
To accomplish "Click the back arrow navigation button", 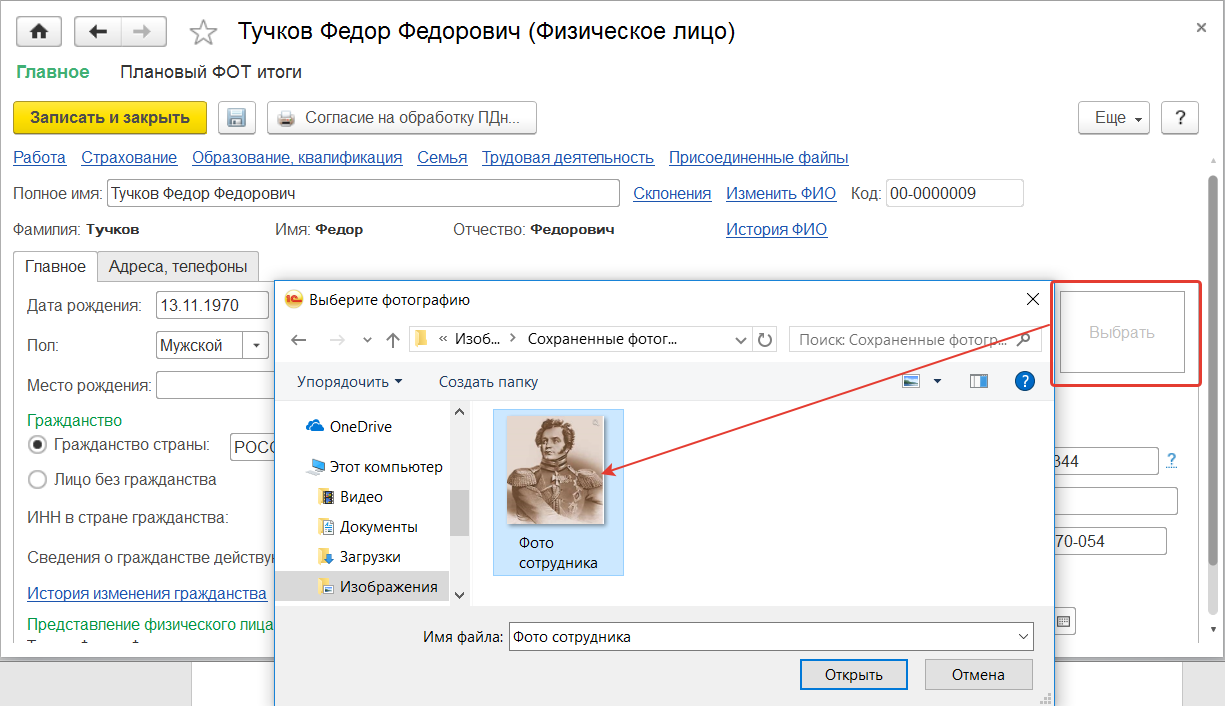I will pyautogui.click(x=98, y=32).
